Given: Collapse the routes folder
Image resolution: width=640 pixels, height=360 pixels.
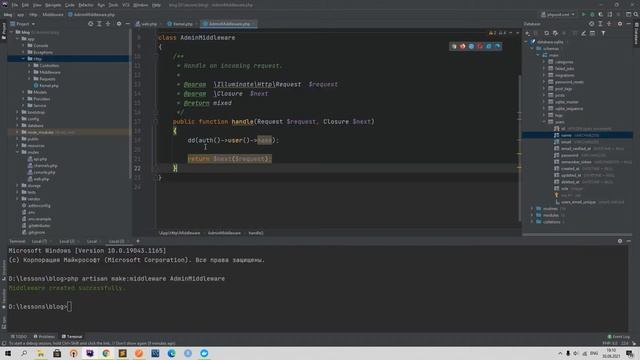Looking at the screenshot, I should (x=18, y=152).
